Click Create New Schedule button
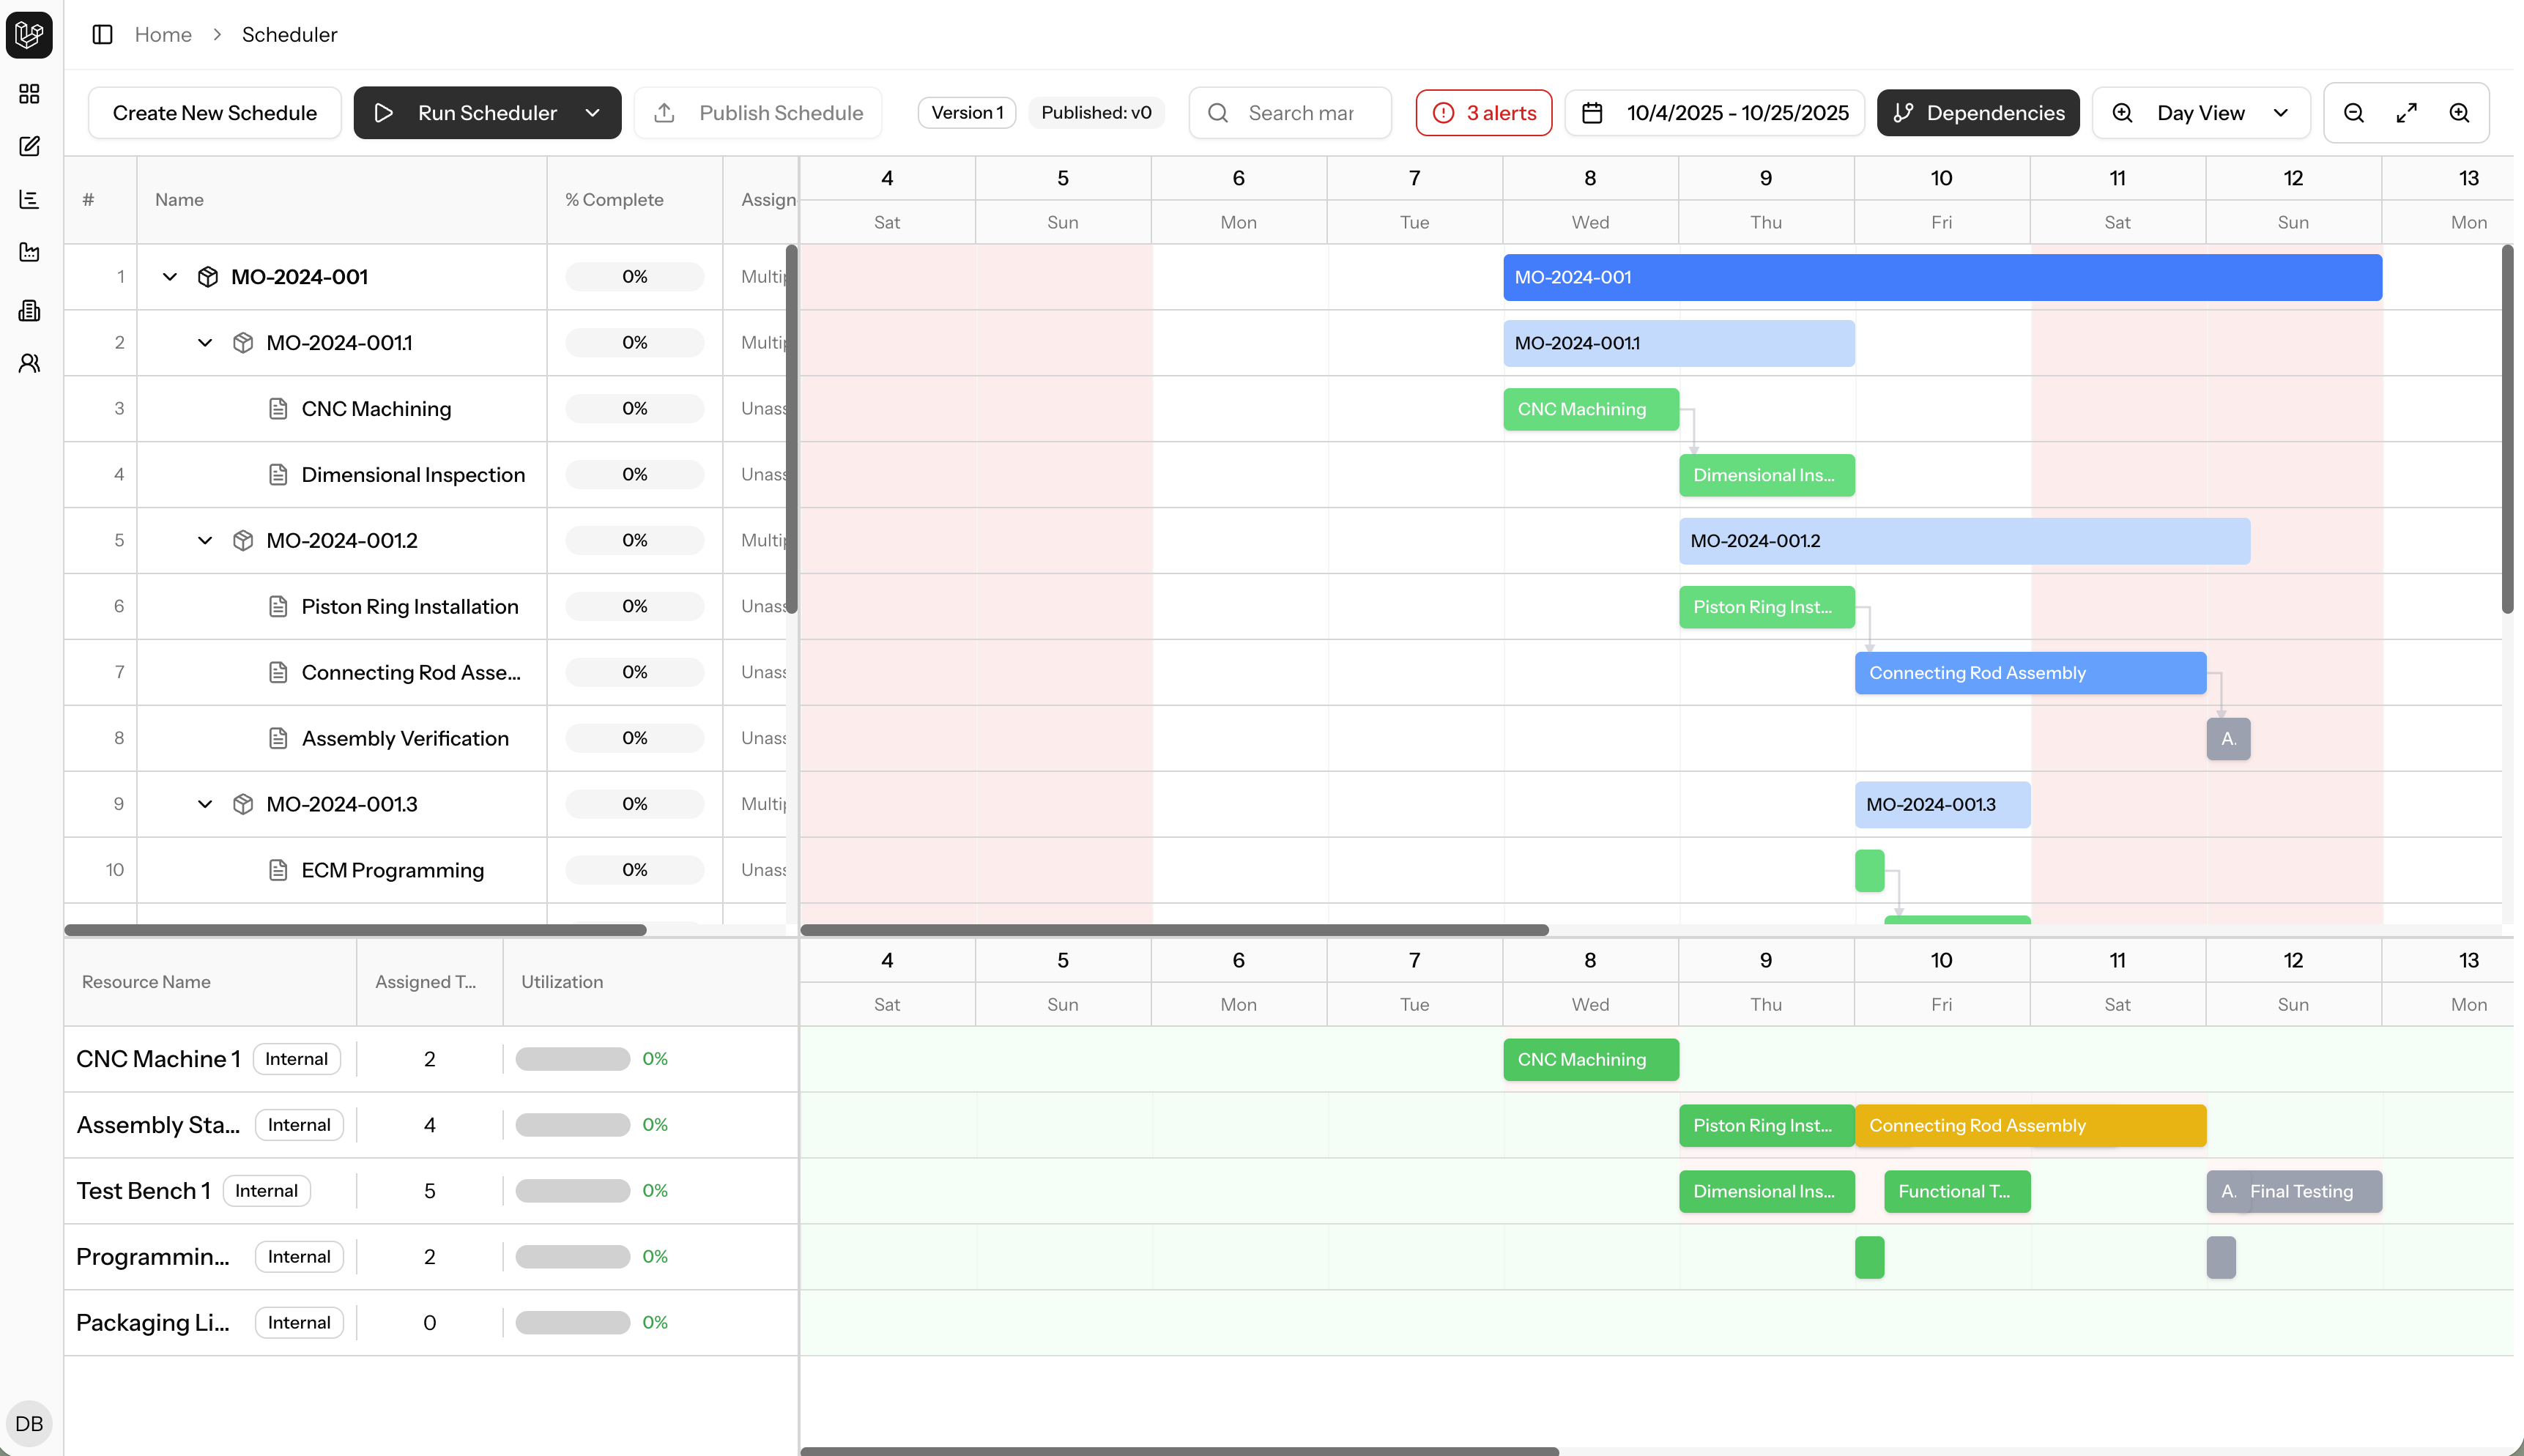The image size is (2524, 1456). (x=214, y=113)
